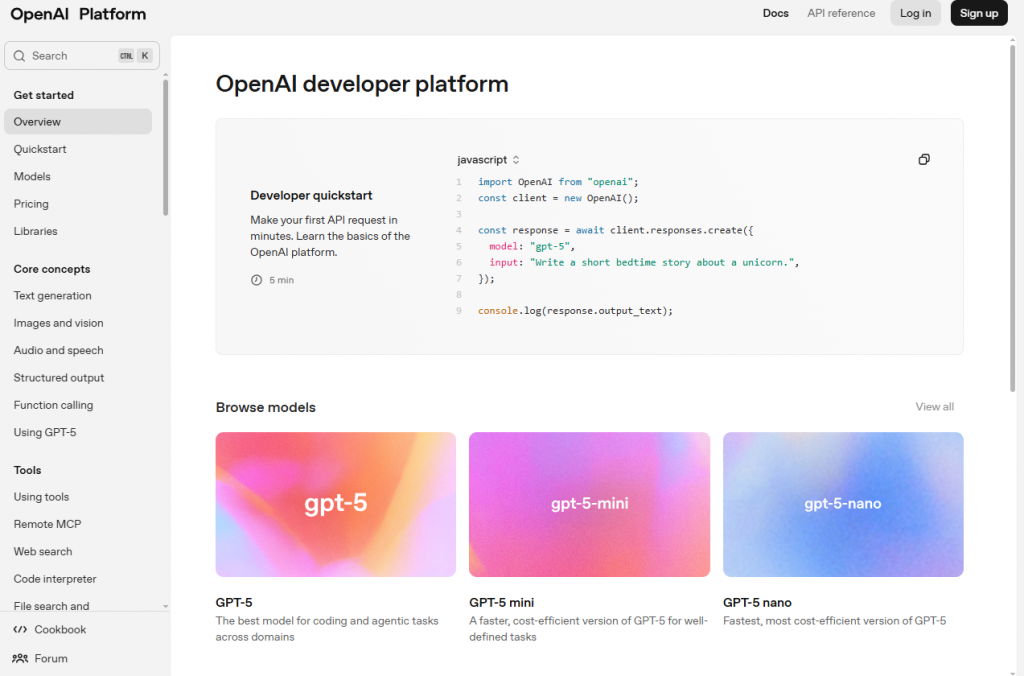Click the gpt-5-nano model thumbnail
The image size is (1024, 676).
point(842,504)
